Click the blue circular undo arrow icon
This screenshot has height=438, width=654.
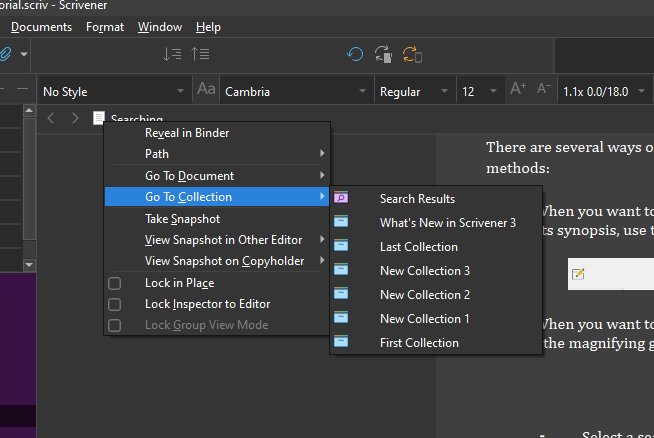(x=355, y=54)
